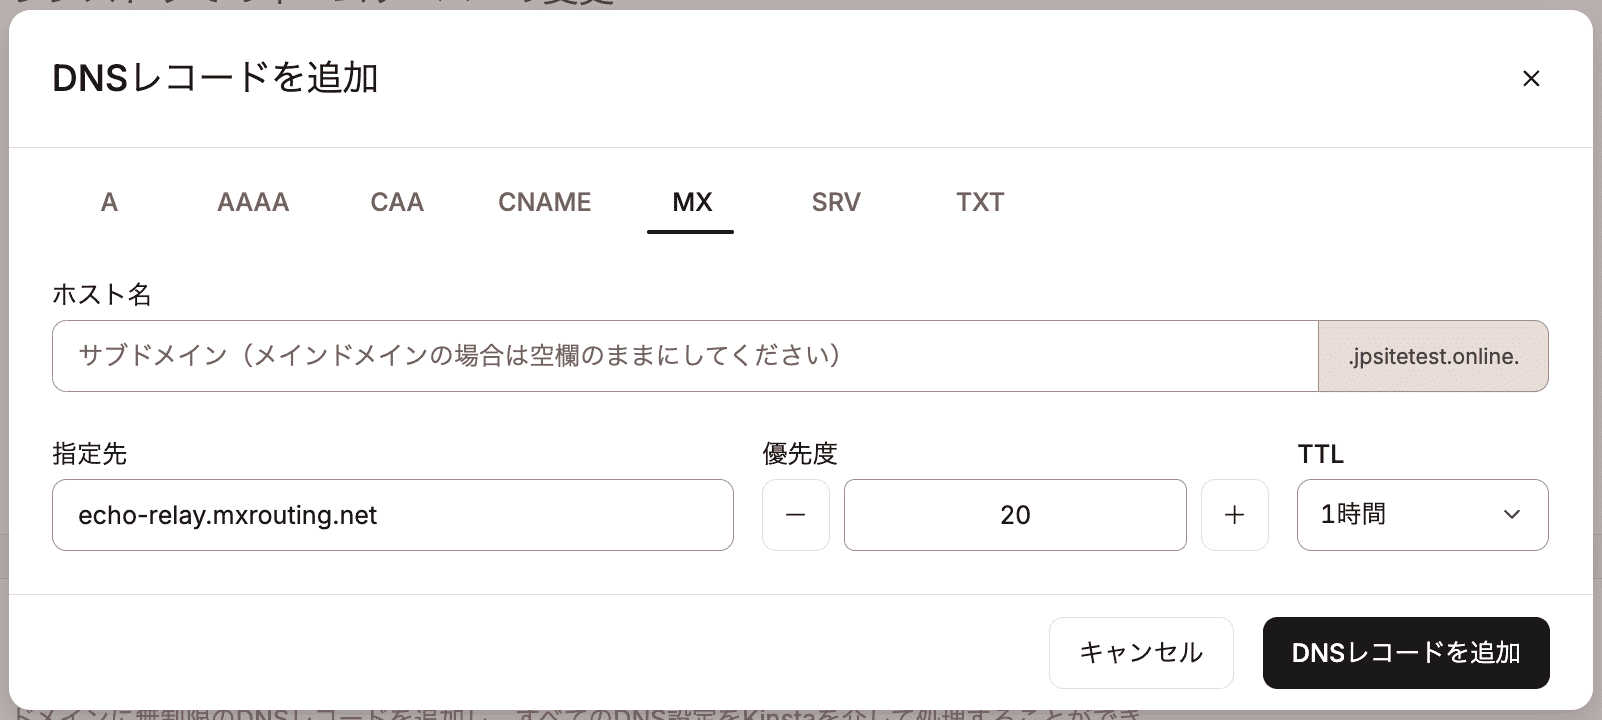Click the DNSレコードを追加 dialog title

click(216, 78)
